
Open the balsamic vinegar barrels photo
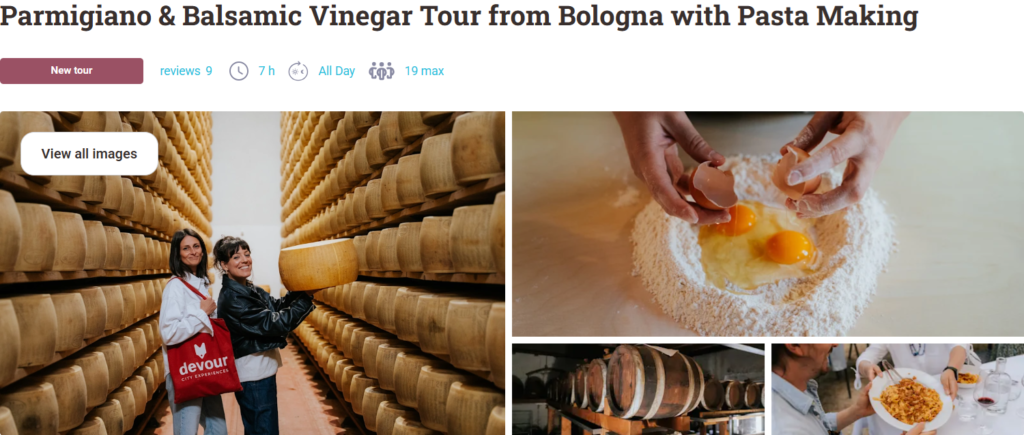click(x=638, y=389)
